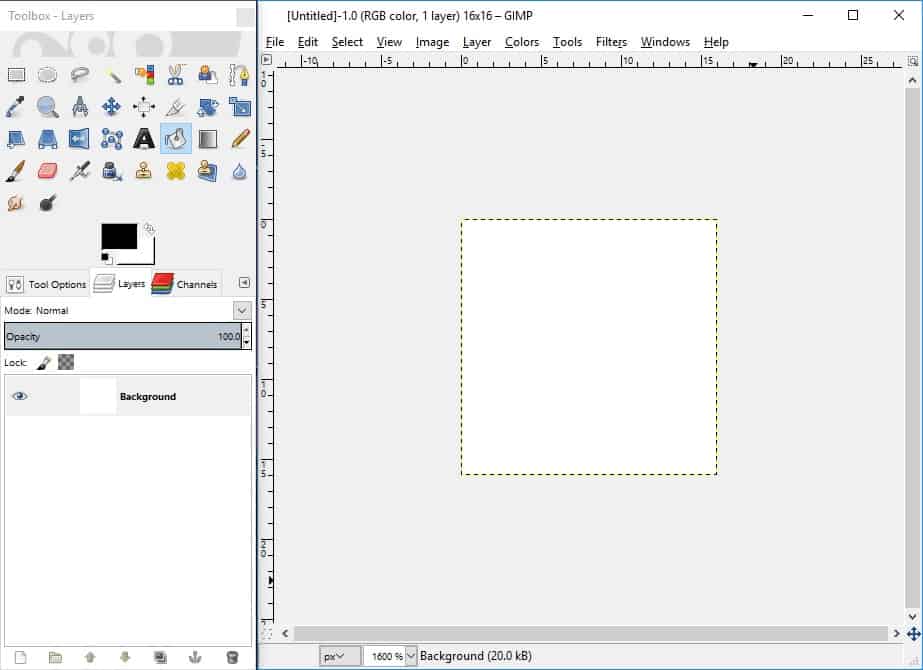Select the Scissors Select tool
This screenshot has width=923, height=670.
175,75
